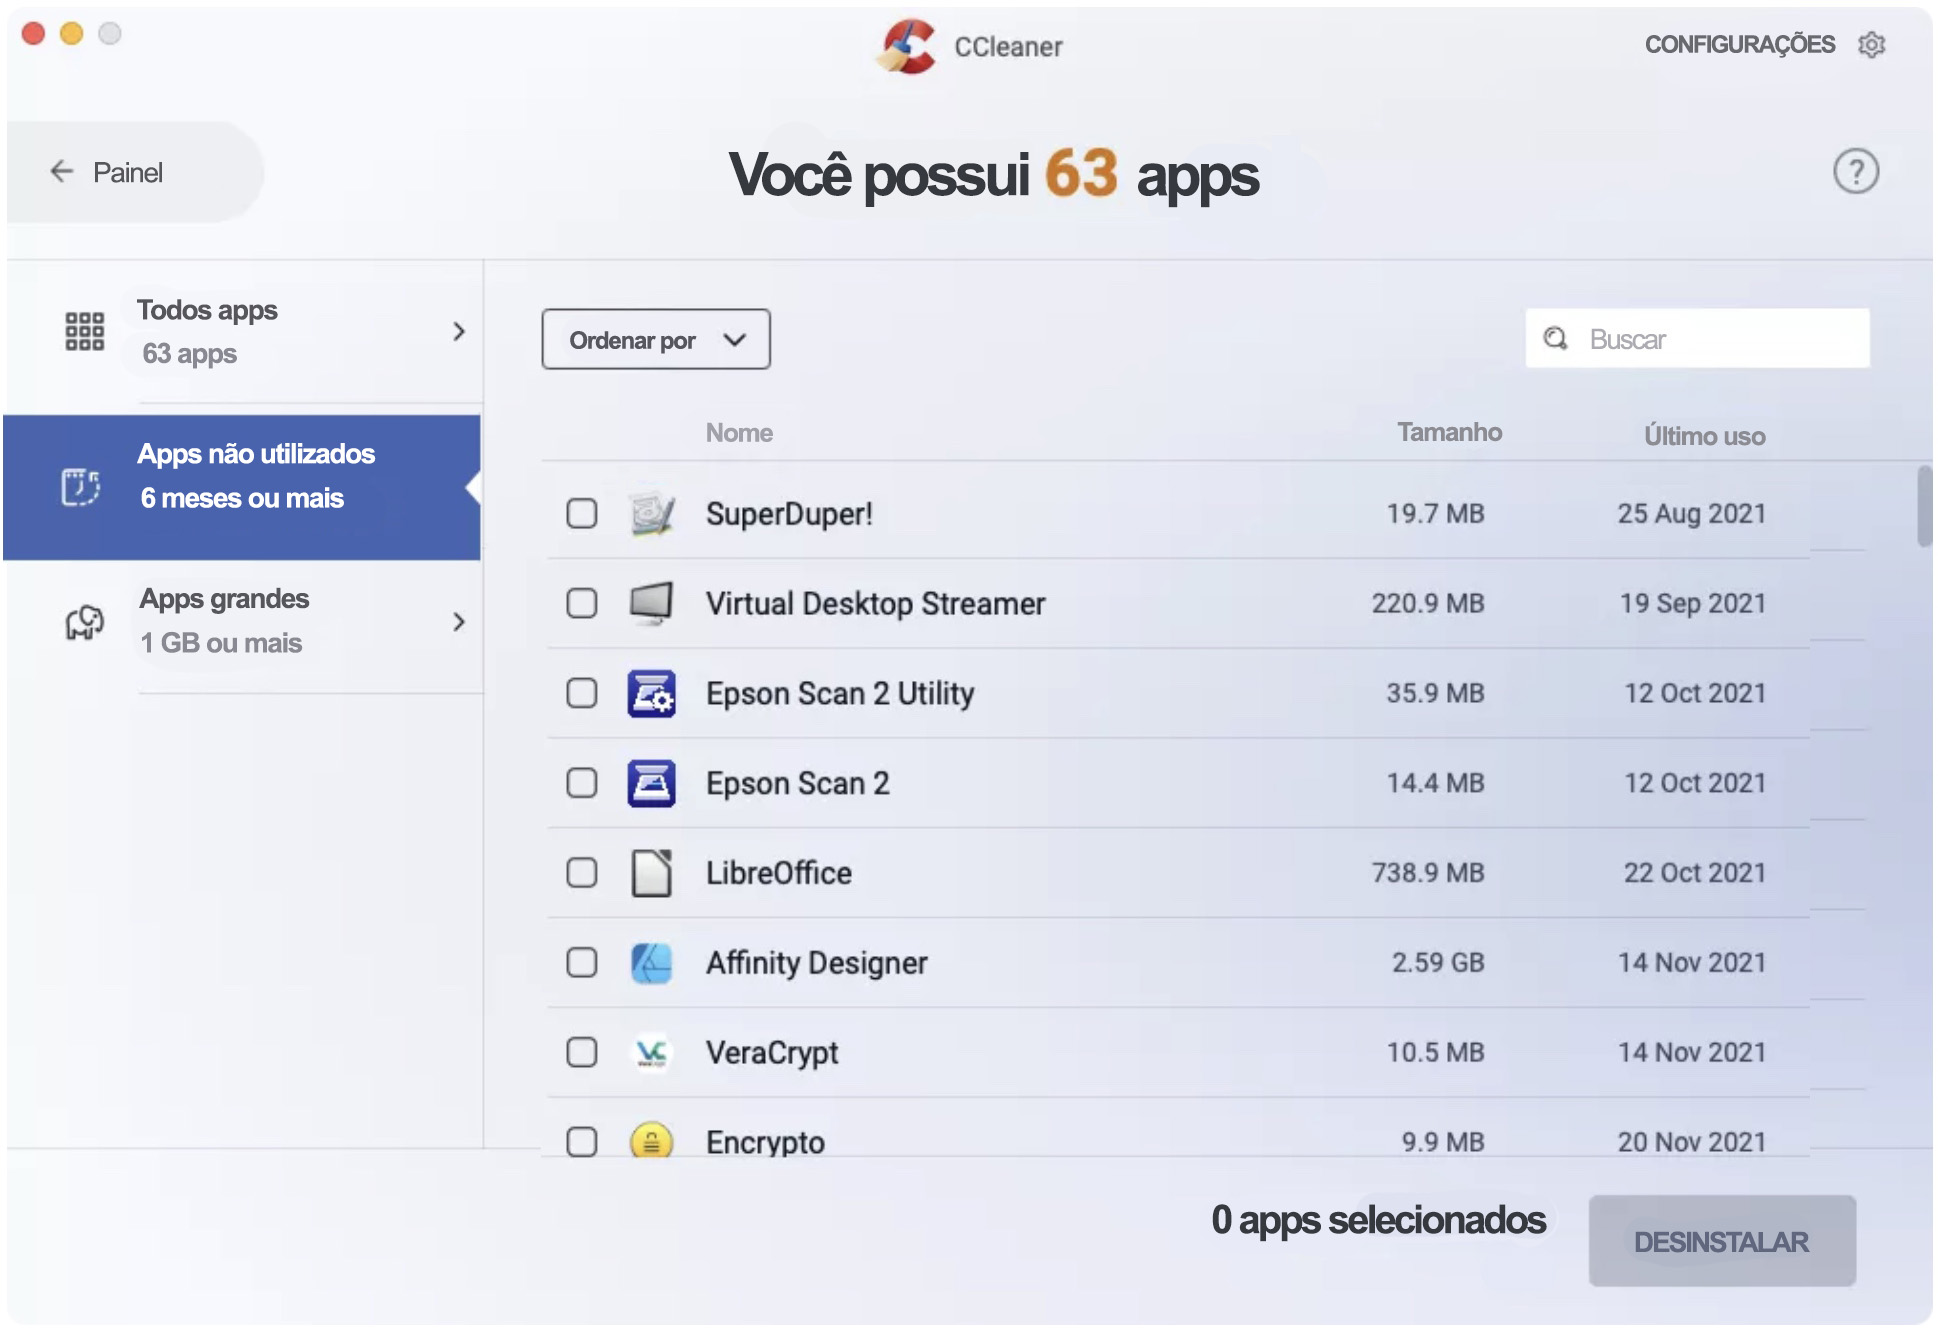Click the DESINSTALAR button

pyautogui.click(x=1722, y=1241)
